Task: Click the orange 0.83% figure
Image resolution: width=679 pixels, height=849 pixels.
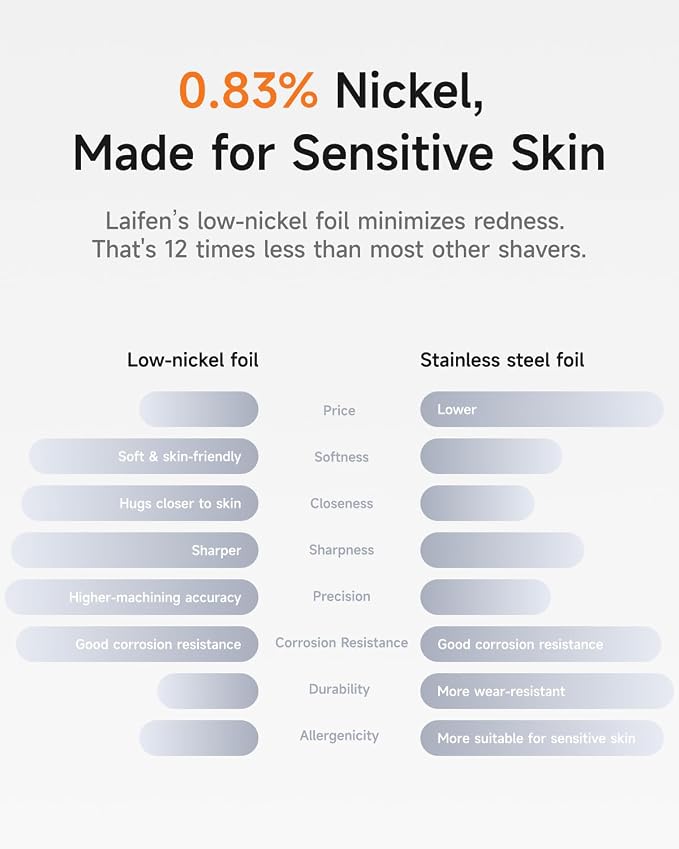Action: [x=248, y=90]
